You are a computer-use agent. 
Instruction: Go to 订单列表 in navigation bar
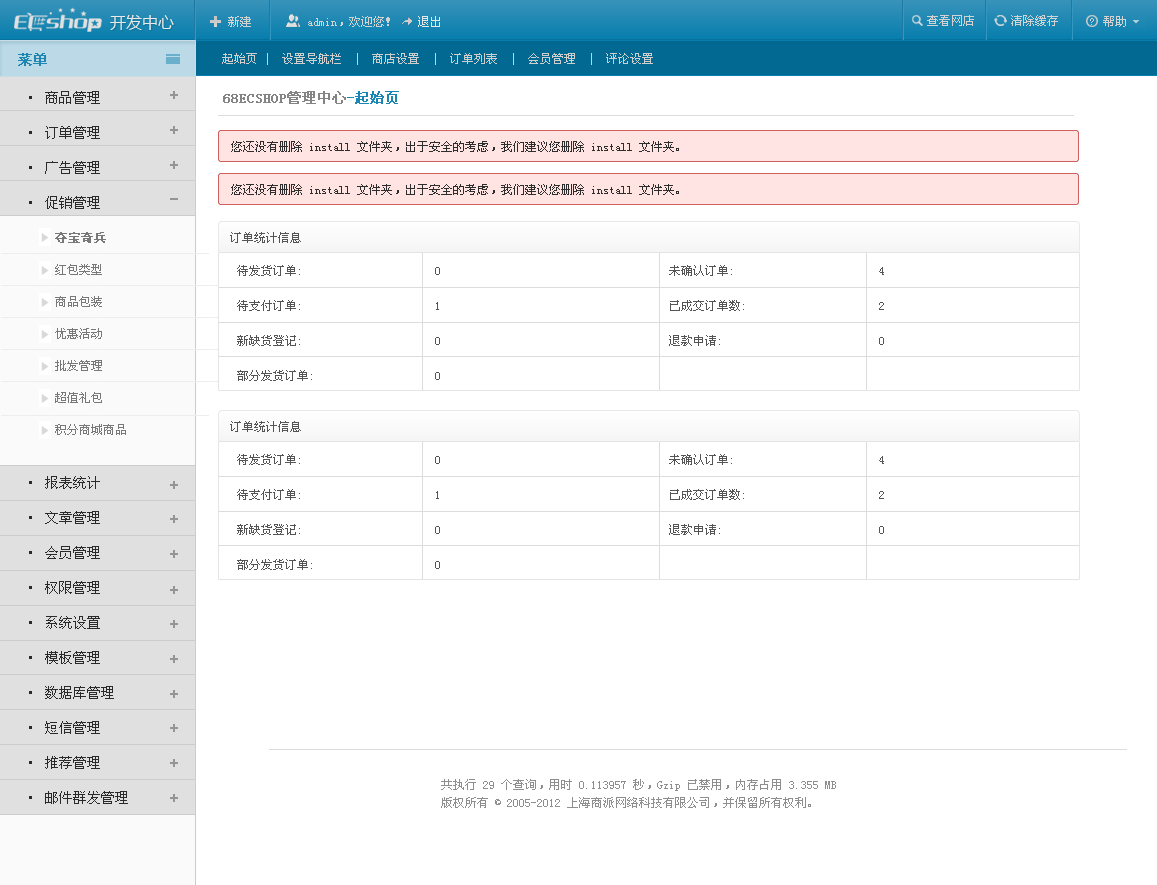tap(473, 59)
